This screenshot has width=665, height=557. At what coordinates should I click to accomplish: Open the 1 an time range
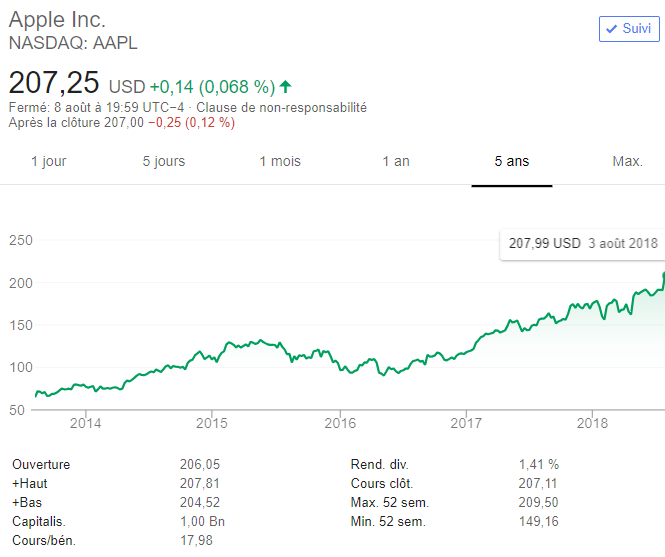click(396, 161)
